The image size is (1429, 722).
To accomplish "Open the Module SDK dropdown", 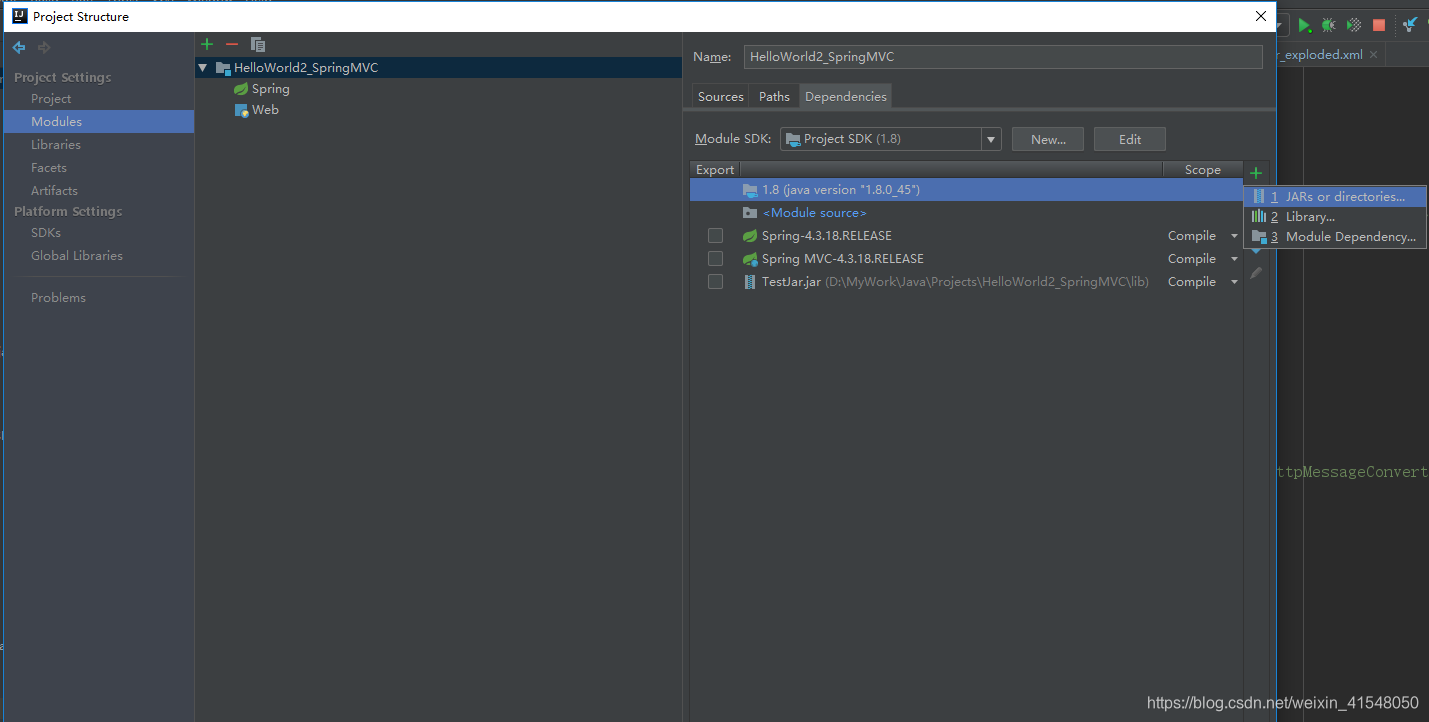I will click(x=991, y=139).
